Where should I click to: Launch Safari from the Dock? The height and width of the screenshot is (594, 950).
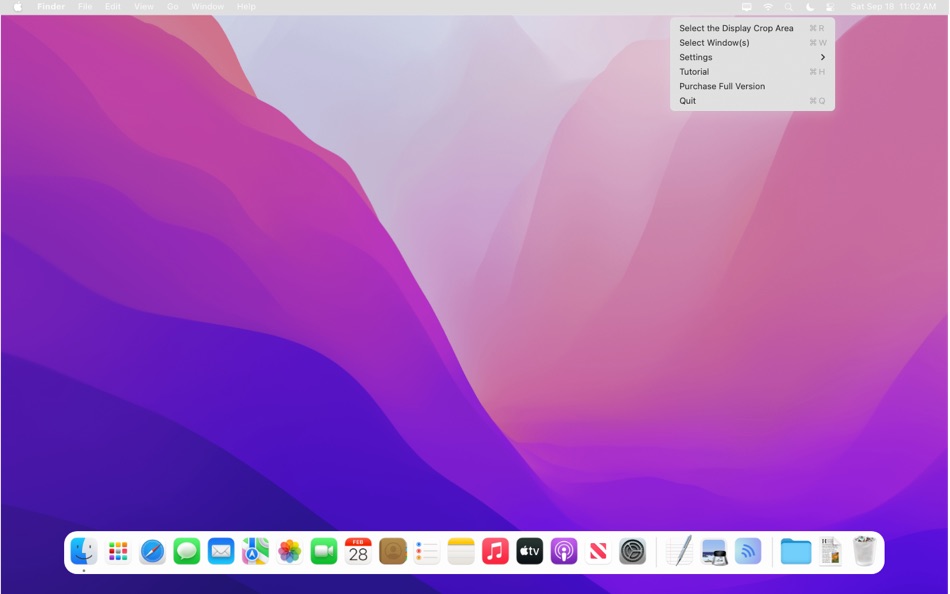coord(152,551)
